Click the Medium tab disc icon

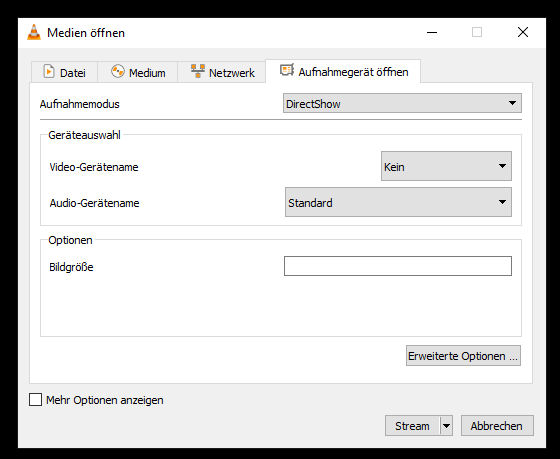118,71
